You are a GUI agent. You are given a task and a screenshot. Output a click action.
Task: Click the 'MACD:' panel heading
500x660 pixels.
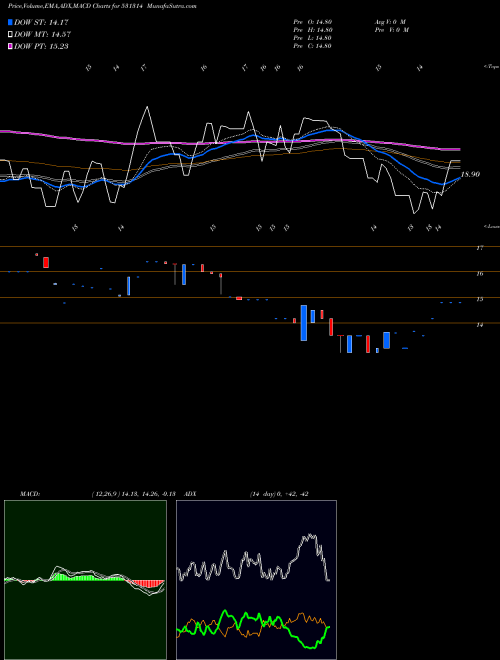click(30, 494)
